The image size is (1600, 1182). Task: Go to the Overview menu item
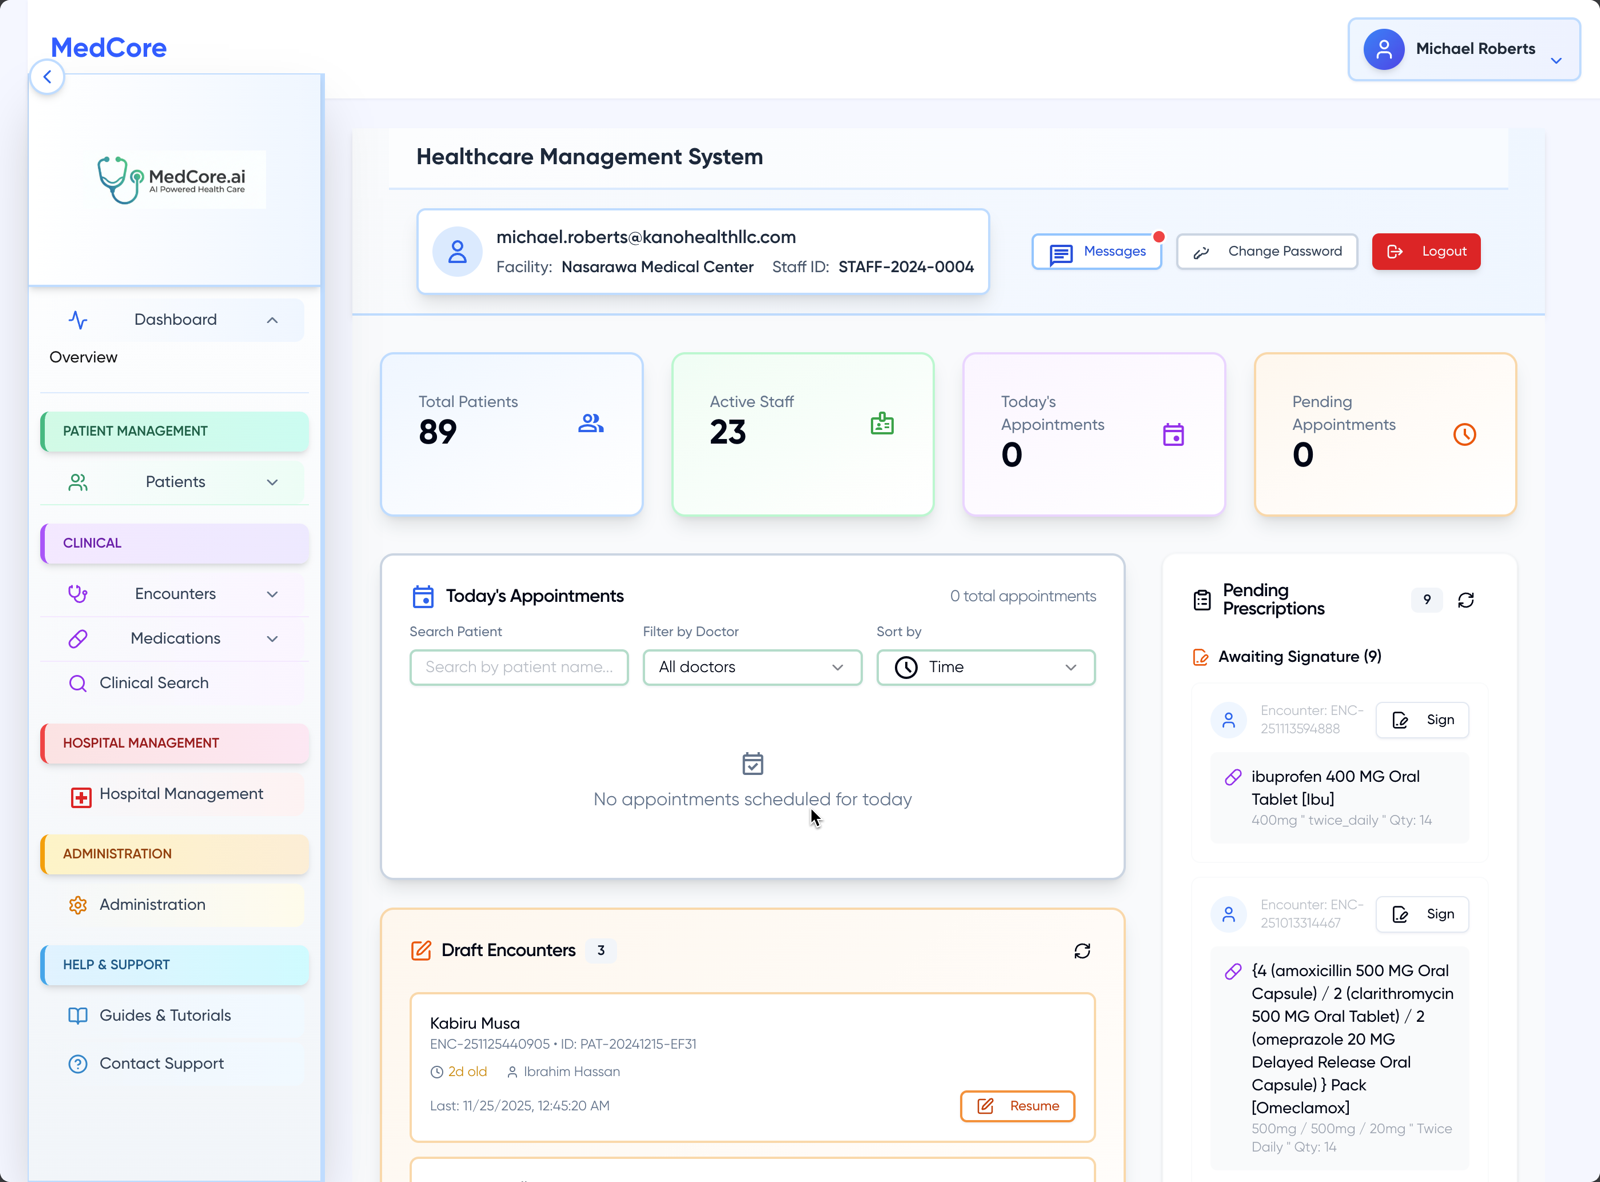point(83,357)
